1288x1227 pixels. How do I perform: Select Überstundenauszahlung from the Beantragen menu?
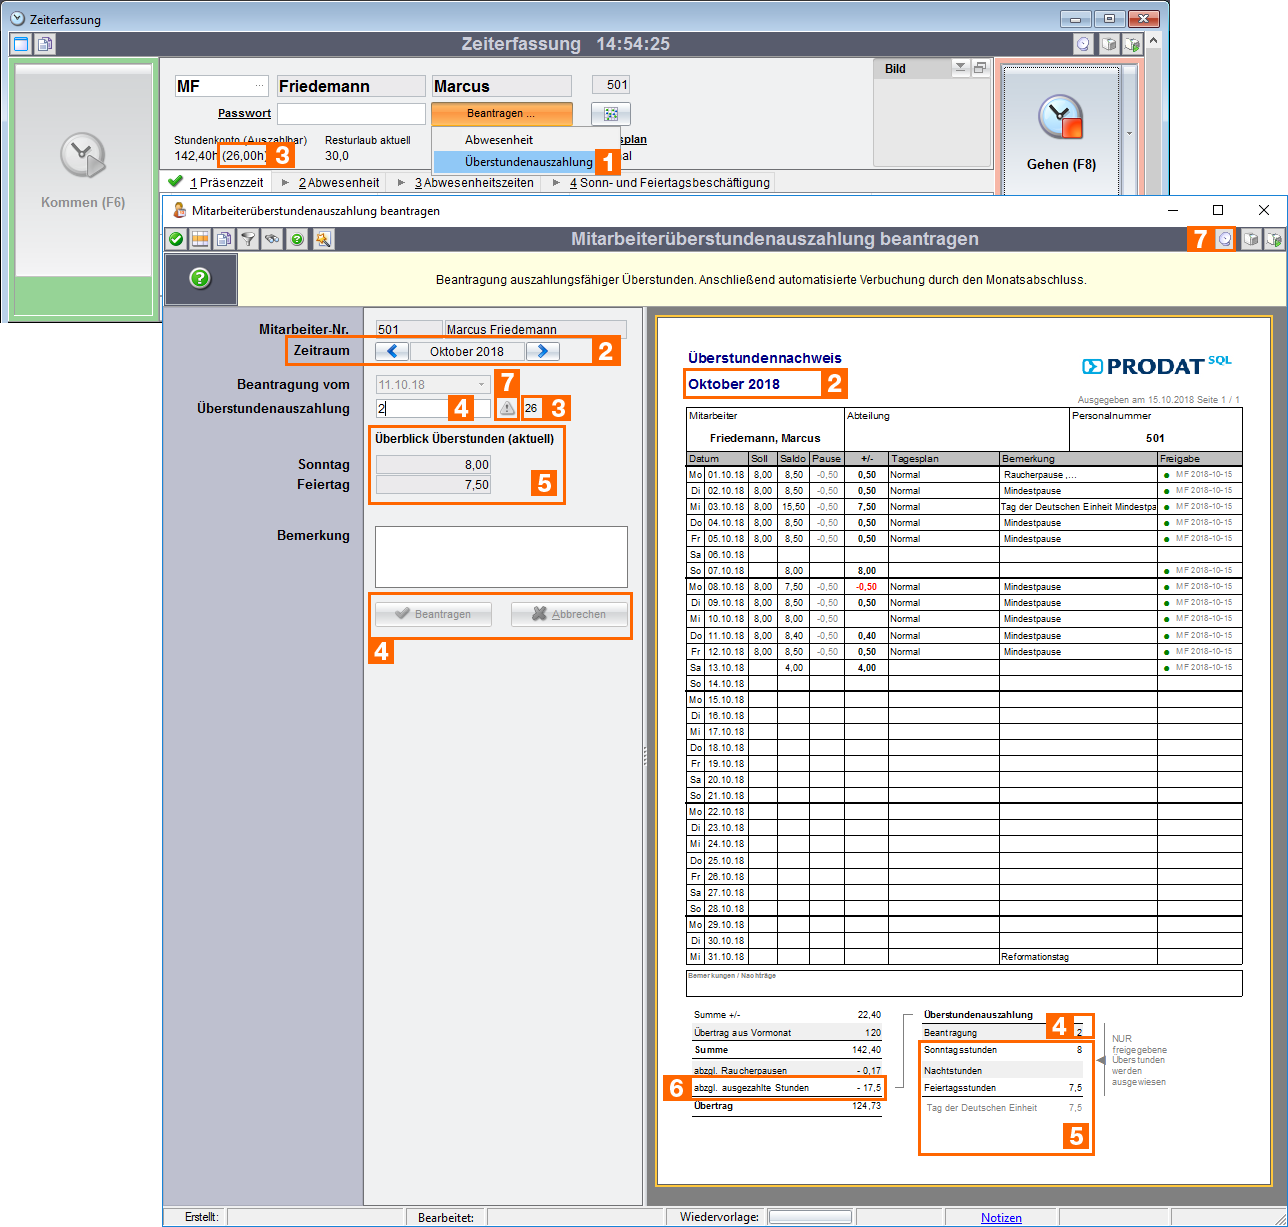(528, 161)
